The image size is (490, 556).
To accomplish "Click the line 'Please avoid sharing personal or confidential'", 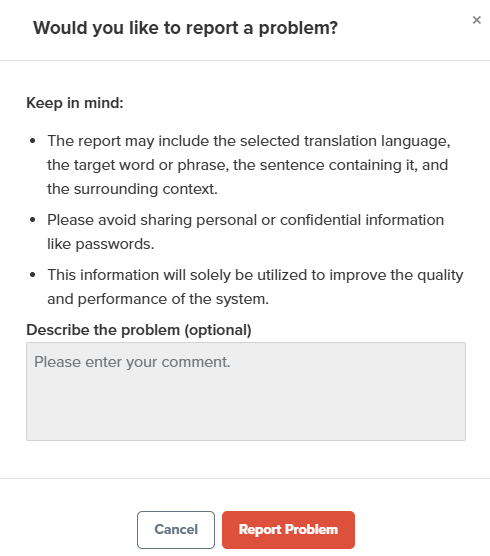I will click(245, 220).
